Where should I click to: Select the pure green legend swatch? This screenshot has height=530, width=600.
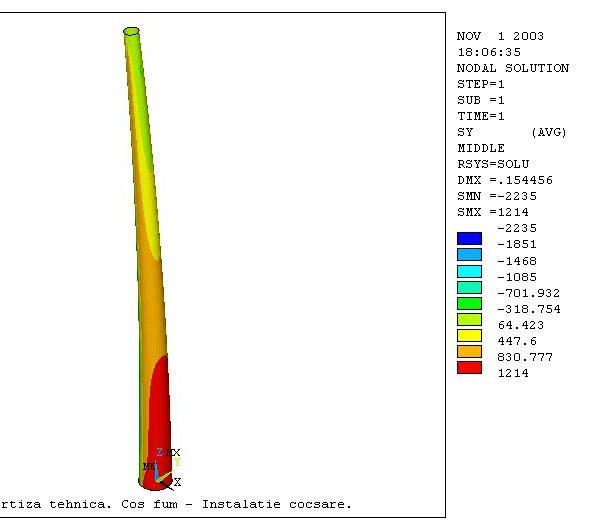pos(469,303)
